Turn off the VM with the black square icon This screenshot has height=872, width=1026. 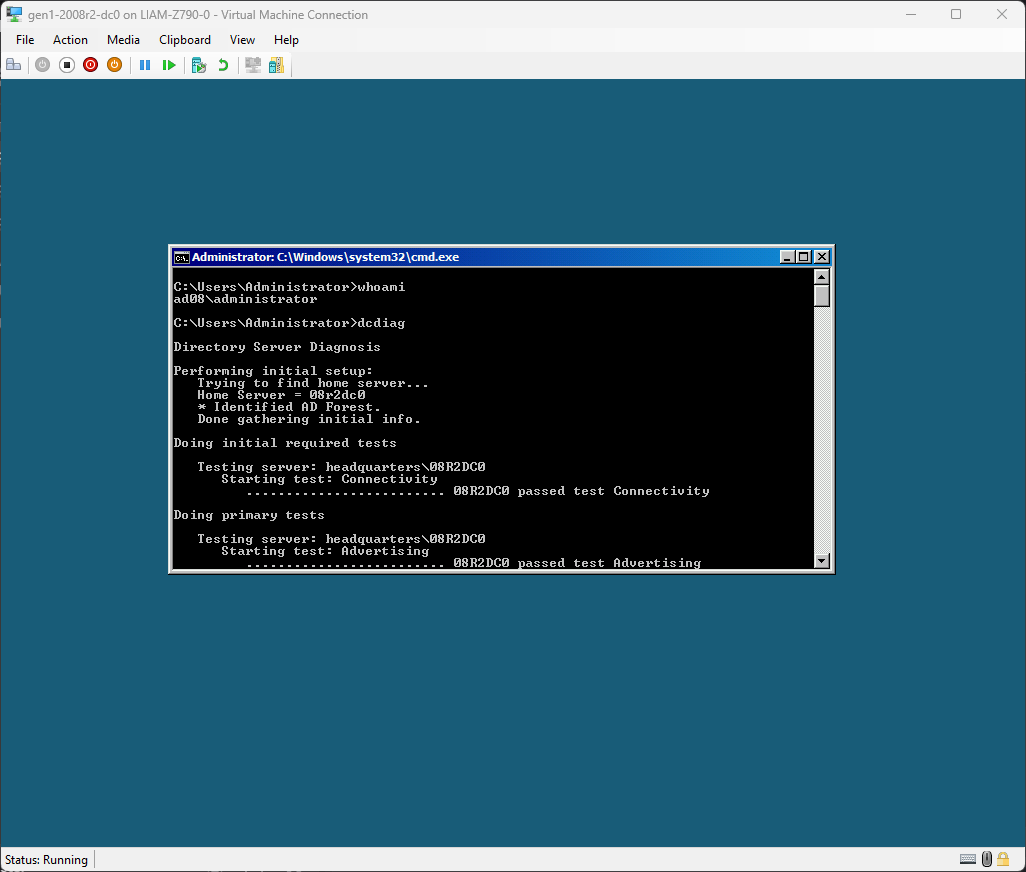click(67, 65)
